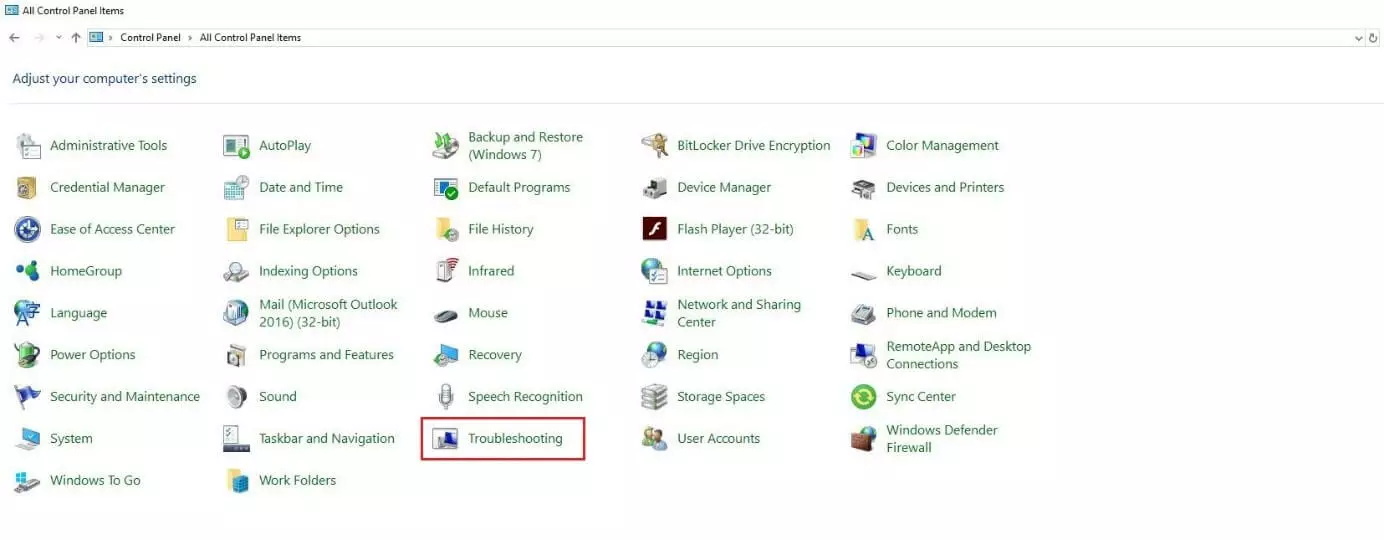Open the Windows Defender Firewall icon
The width and height of the screenshot is (1384, 540).
[864, 439]
